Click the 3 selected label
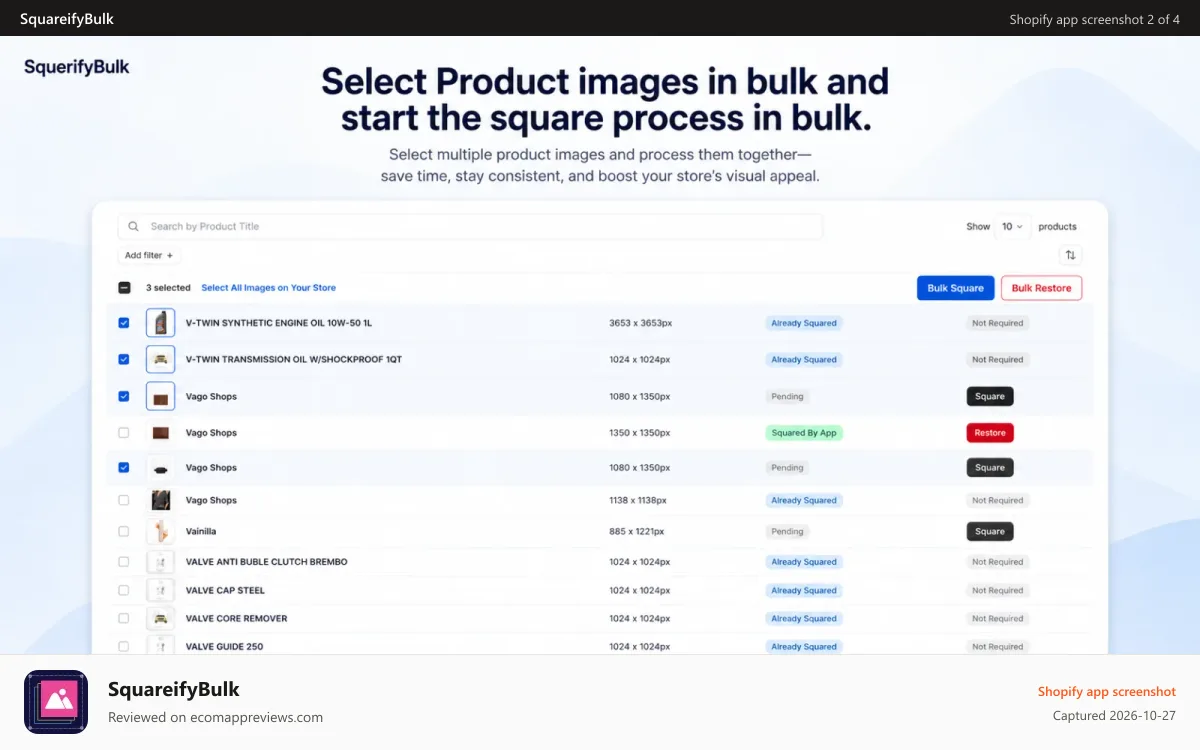The width and height of the screenshot is (1200, 750). (168, 288)
